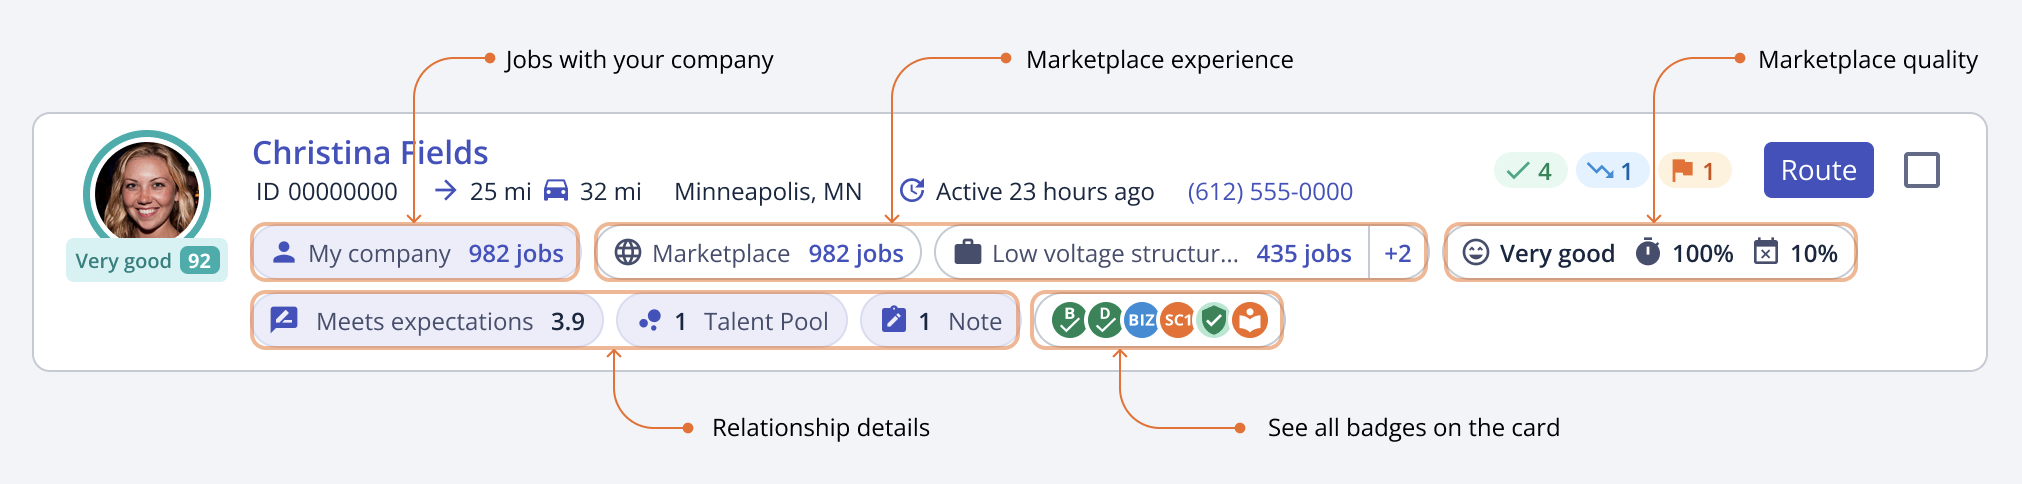
Task: Click the stopwatch timeliness icon
Action: point(1648,253)
